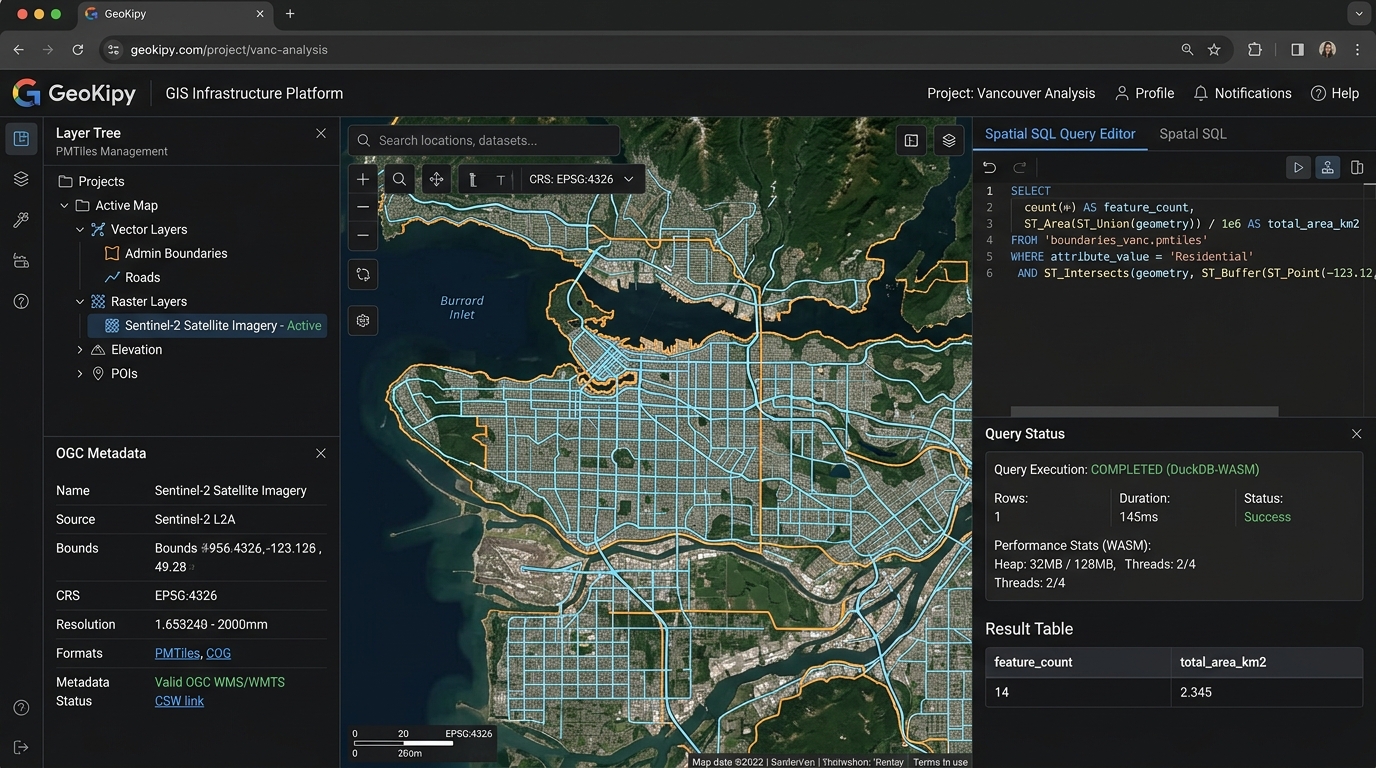
Task: Close the Layer Tree panel
Action: coord(321,133)
